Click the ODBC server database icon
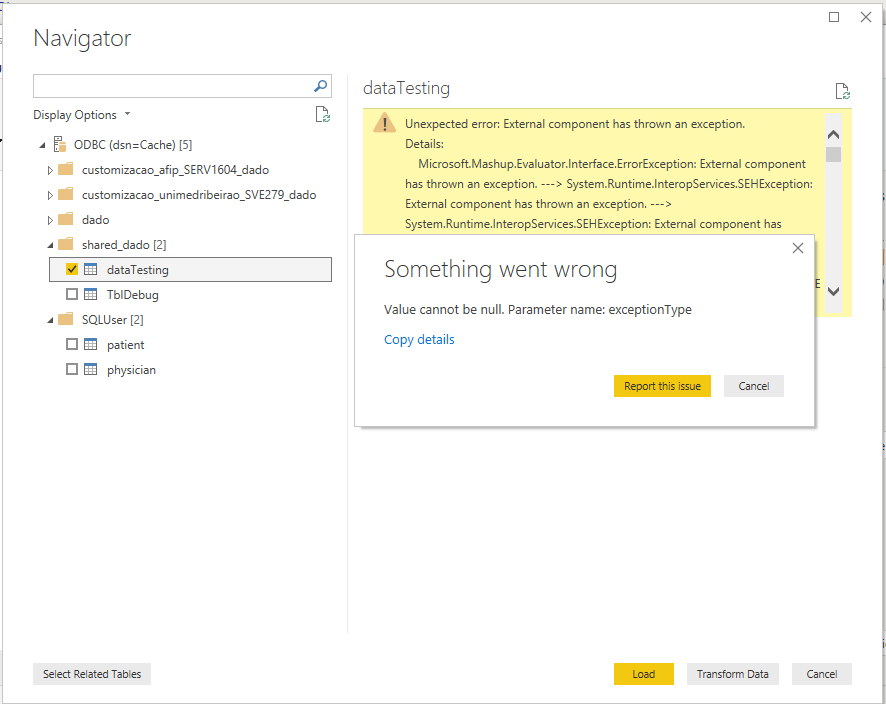 (x=60, y=144)
